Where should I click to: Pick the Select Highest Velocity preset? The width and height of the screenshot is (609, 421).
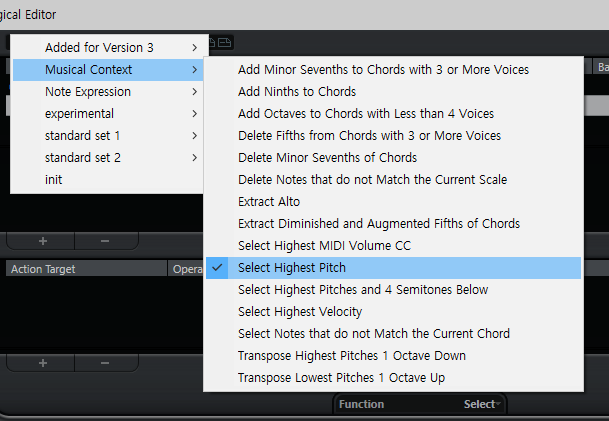click(x=393, y=312)
